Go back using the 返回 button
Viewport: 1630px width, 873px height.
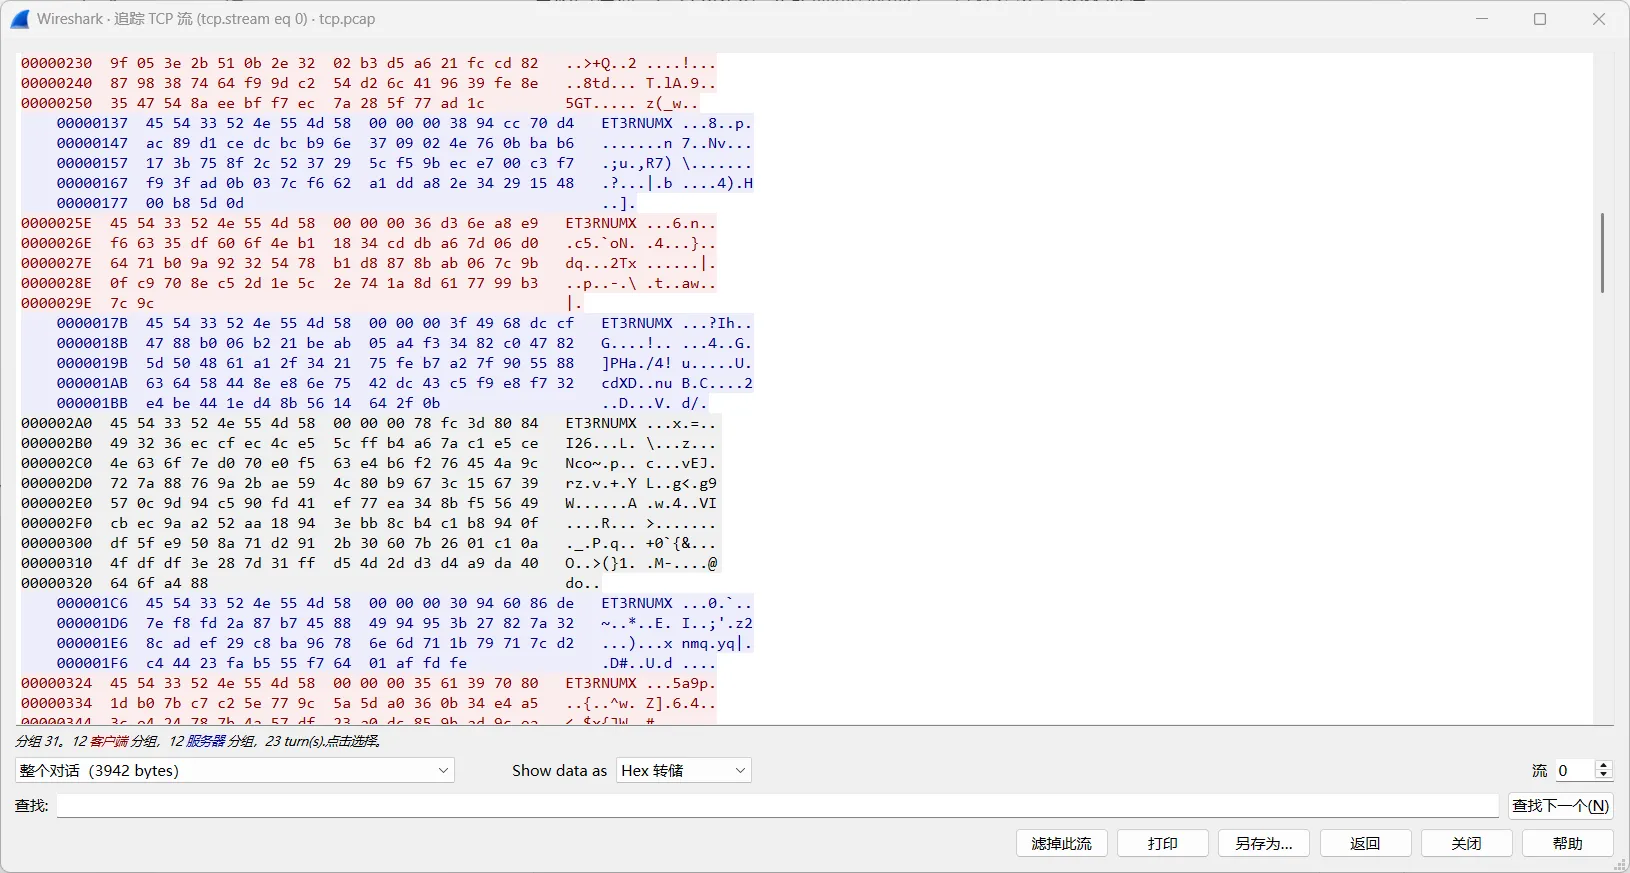1365,843
